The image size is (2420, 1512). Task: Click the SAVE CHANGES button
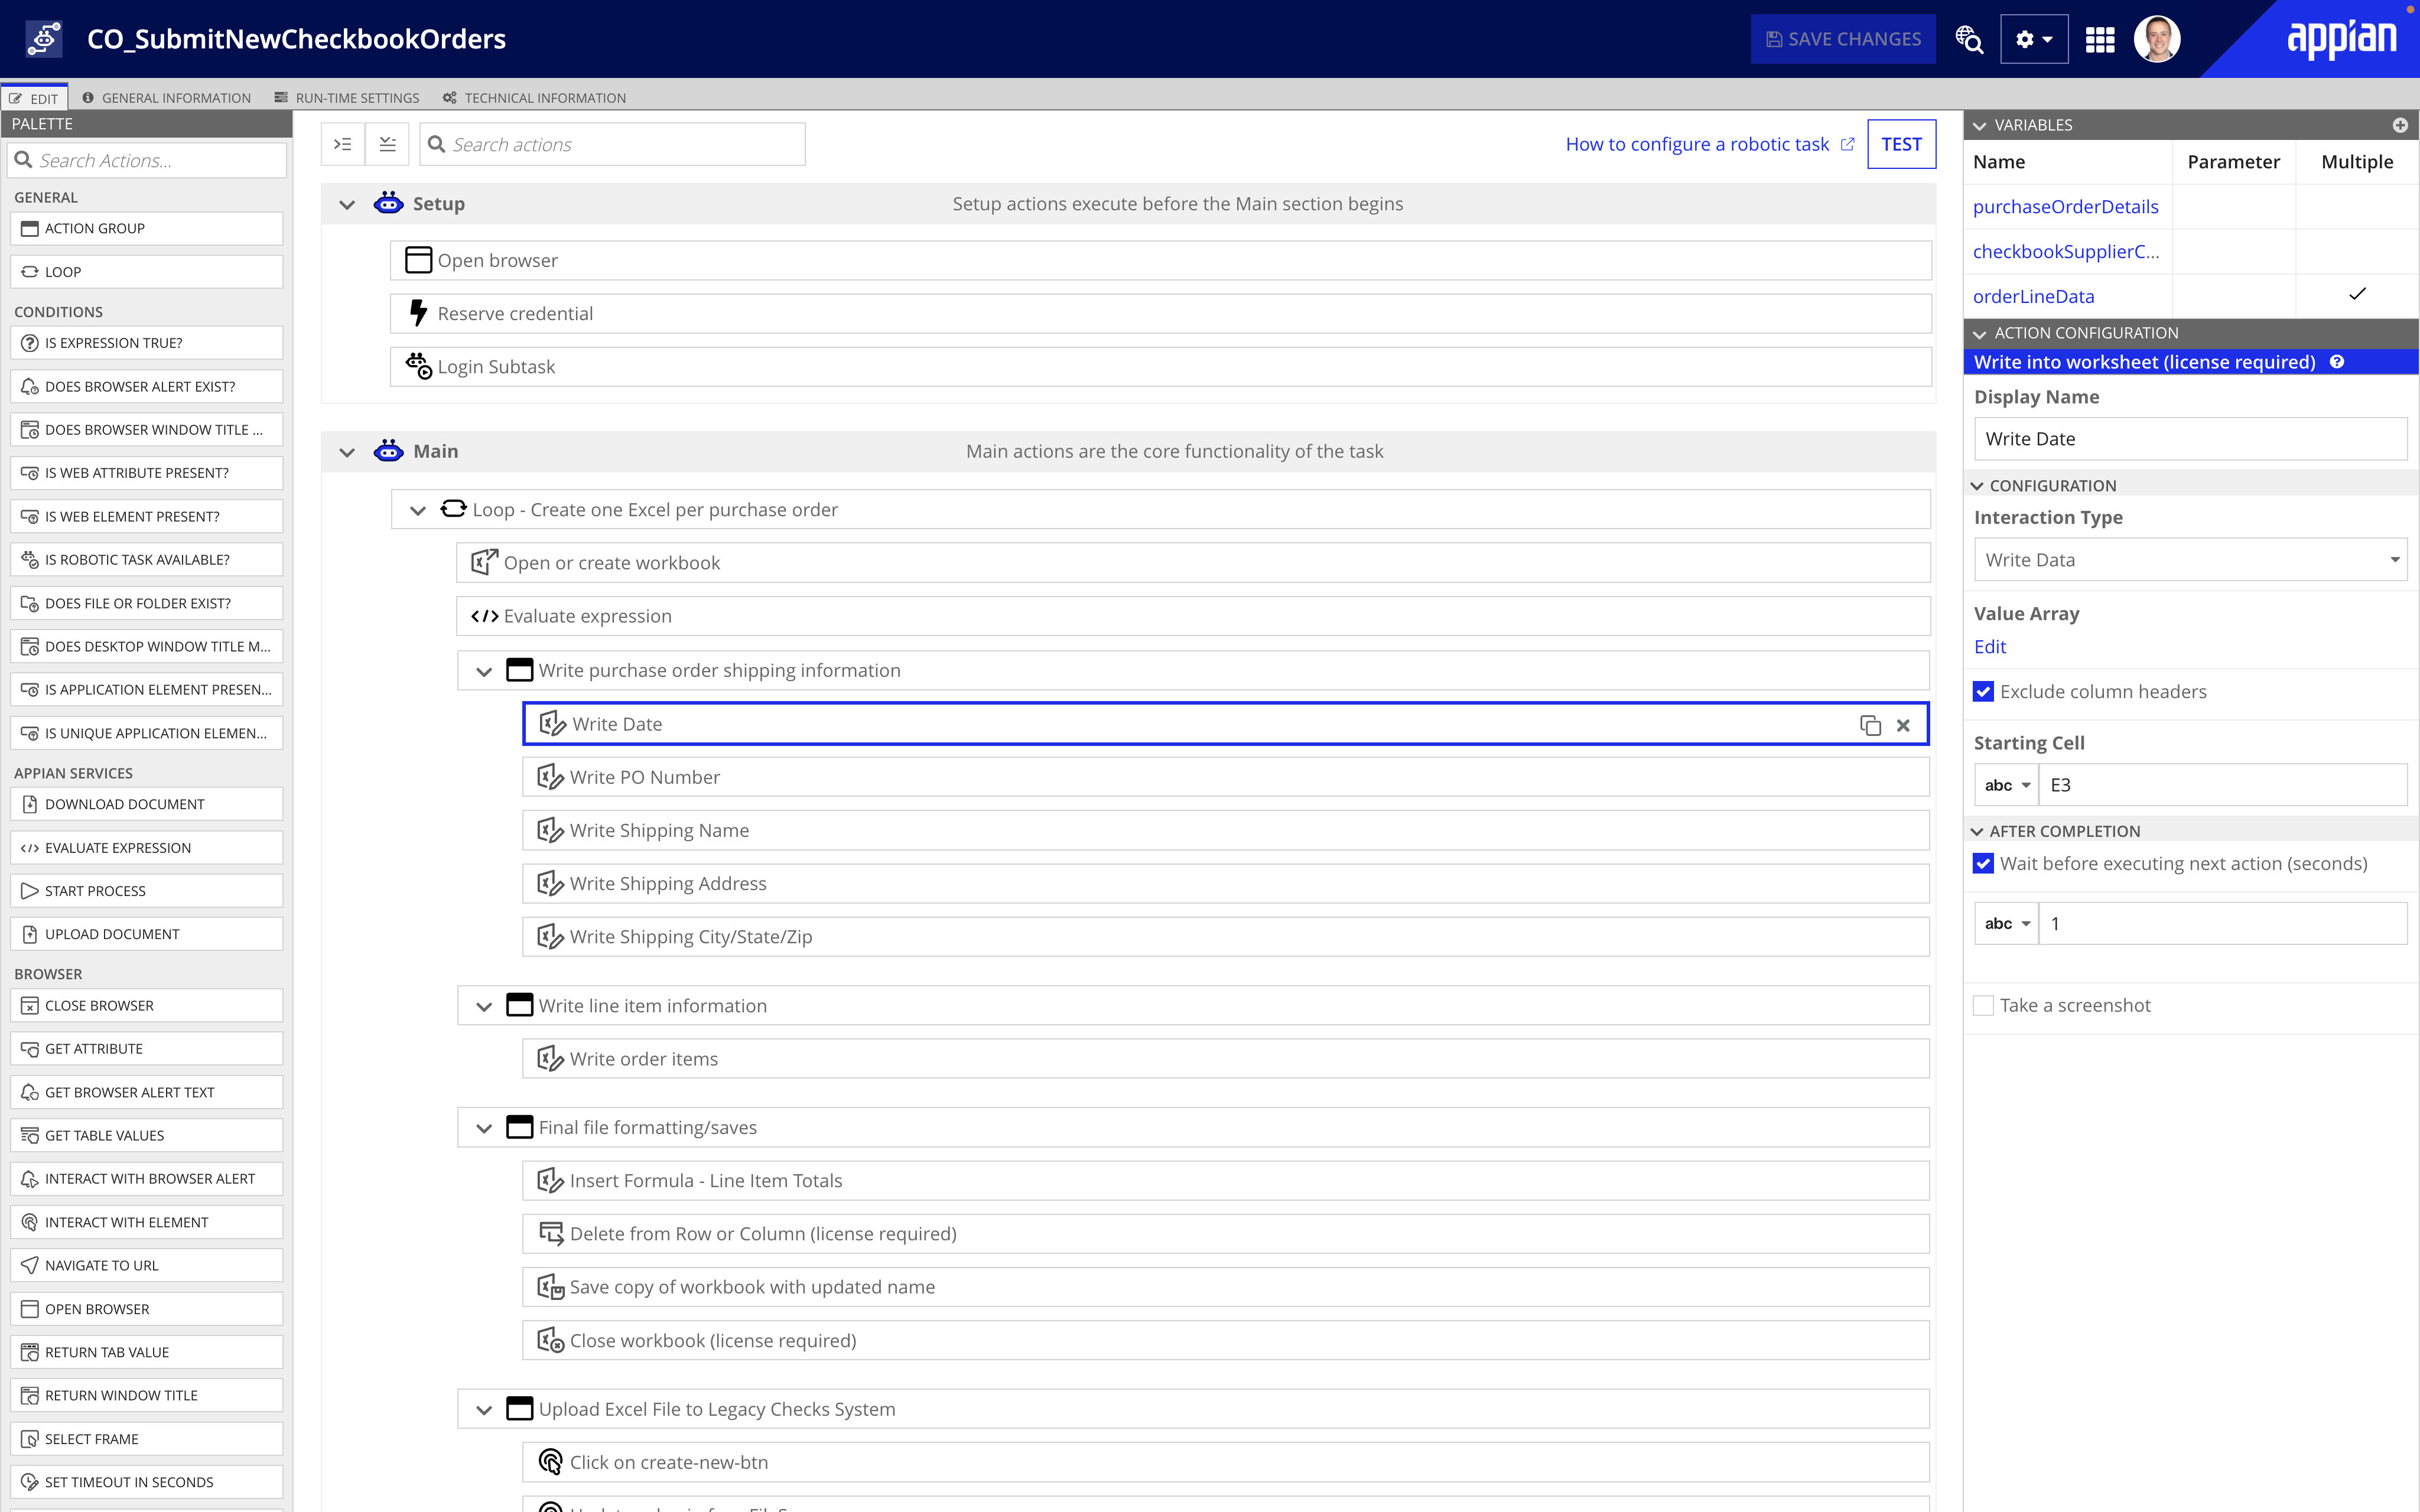1842,38
